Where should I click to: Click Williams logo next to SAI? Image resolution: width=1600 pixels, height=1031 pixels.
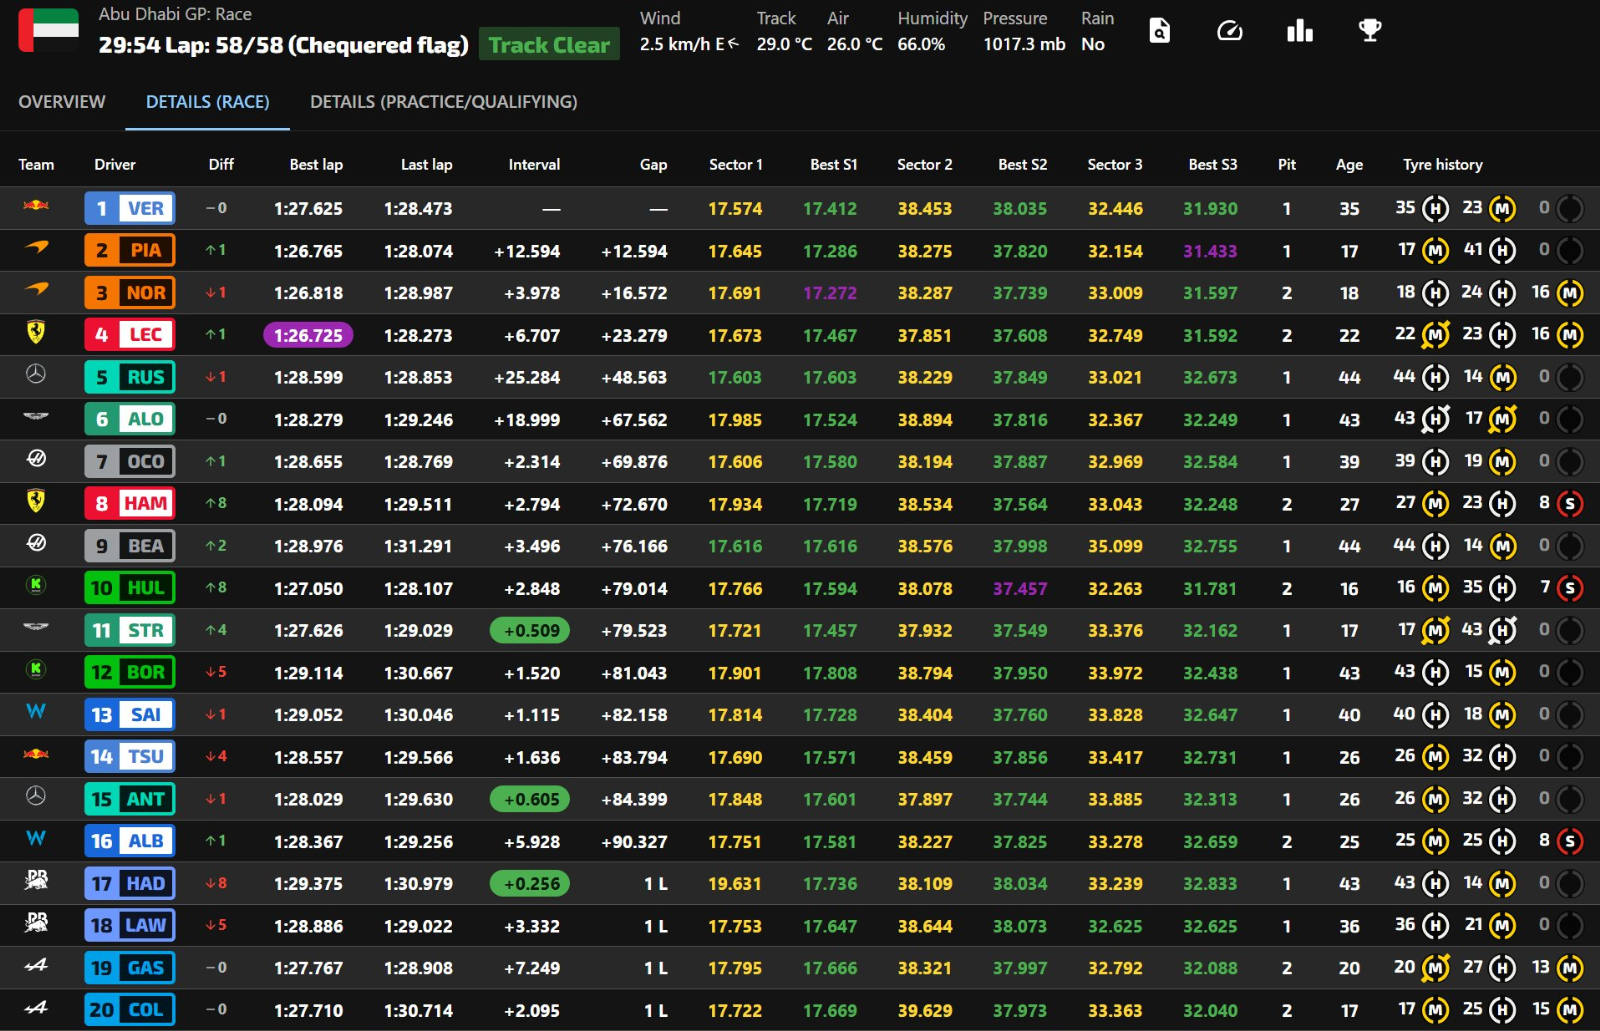click(x=36, y=712)
